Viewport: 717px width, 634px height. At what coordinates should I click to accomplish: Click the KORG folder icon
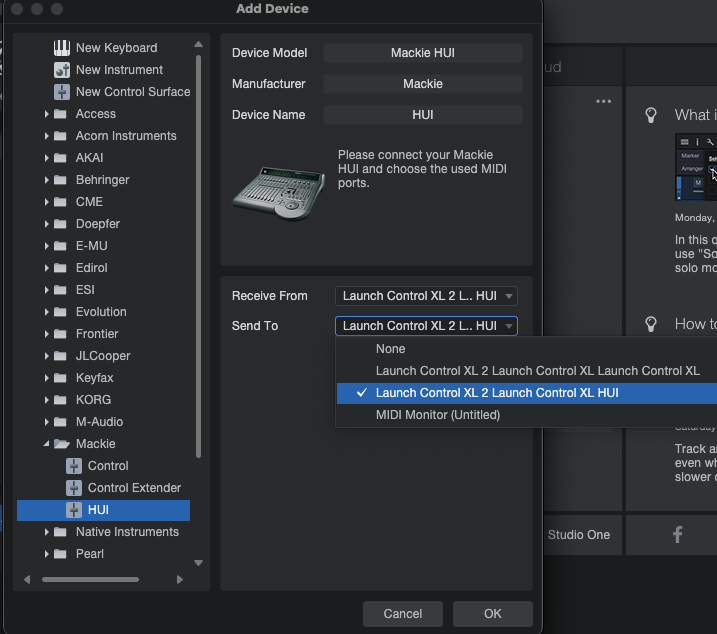point(60,400)
